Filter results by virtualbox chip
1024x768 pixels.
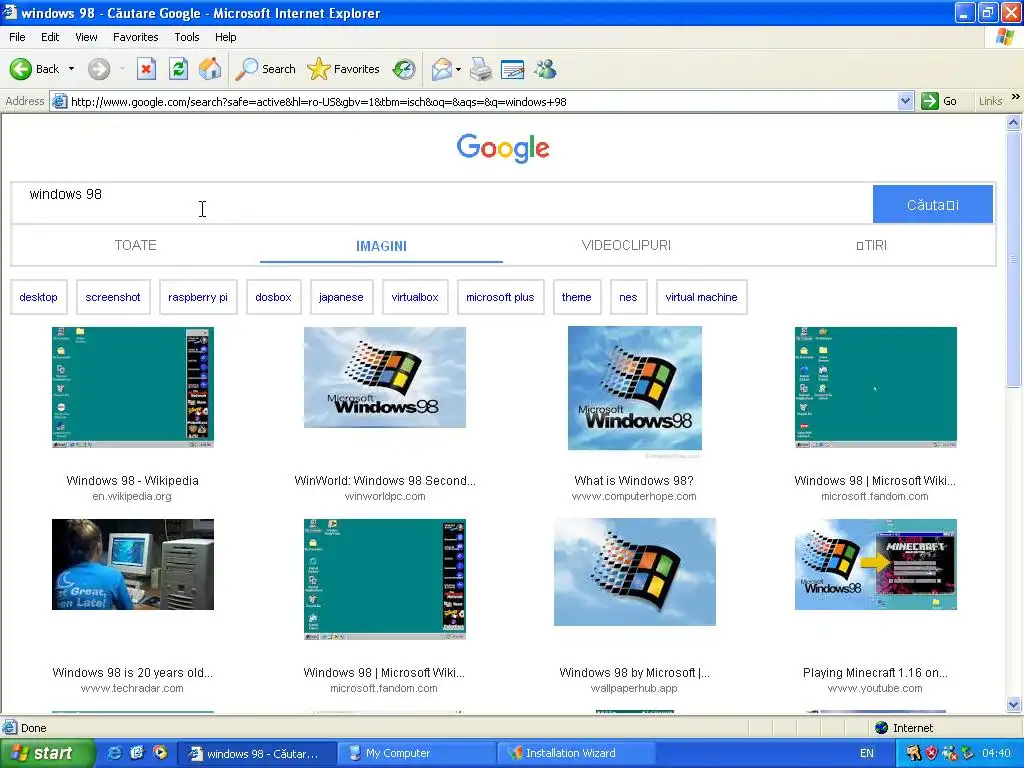point(415,297)
